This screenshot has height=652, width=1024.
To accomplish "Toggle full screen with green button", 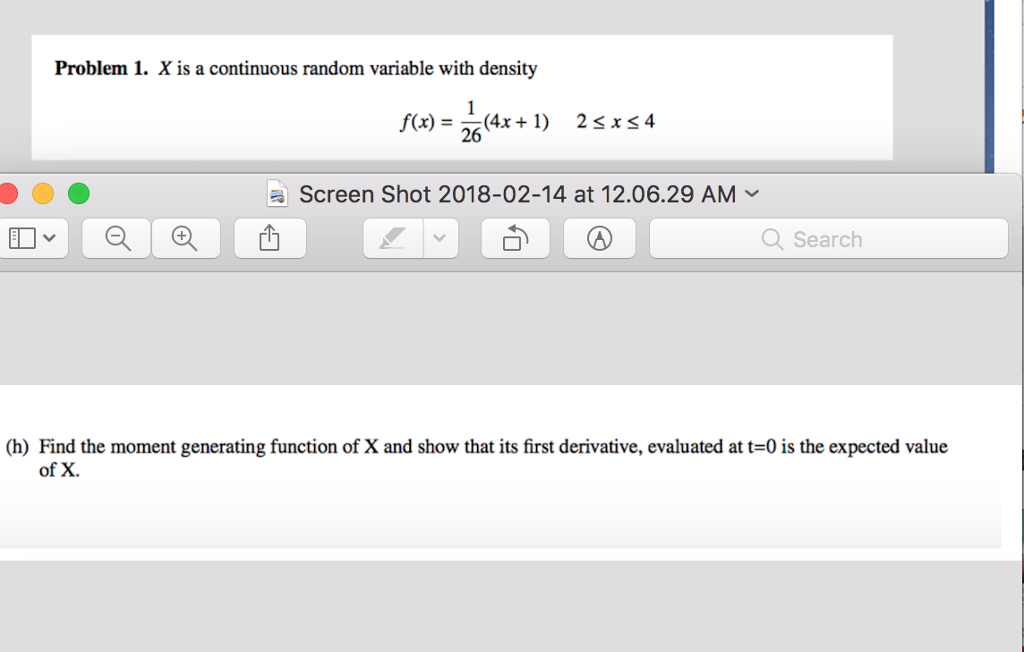I will click(78, 193).
